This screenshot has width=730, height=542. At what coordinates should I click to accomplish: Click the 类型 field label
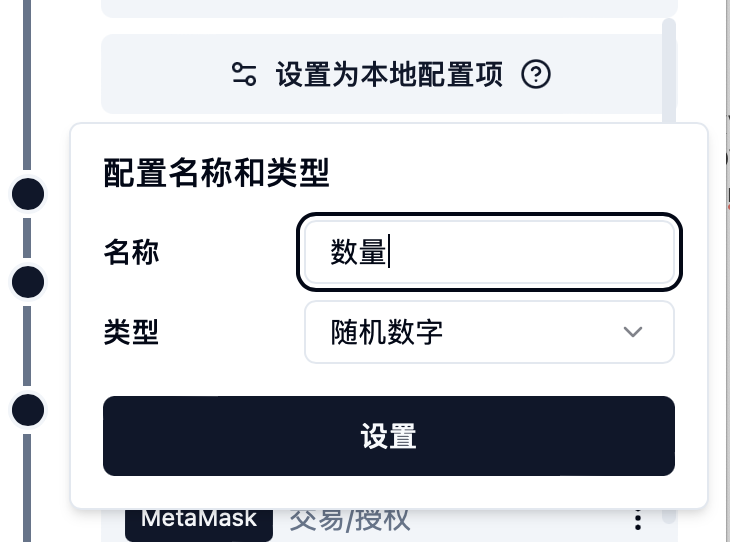(x=131, y=332)
